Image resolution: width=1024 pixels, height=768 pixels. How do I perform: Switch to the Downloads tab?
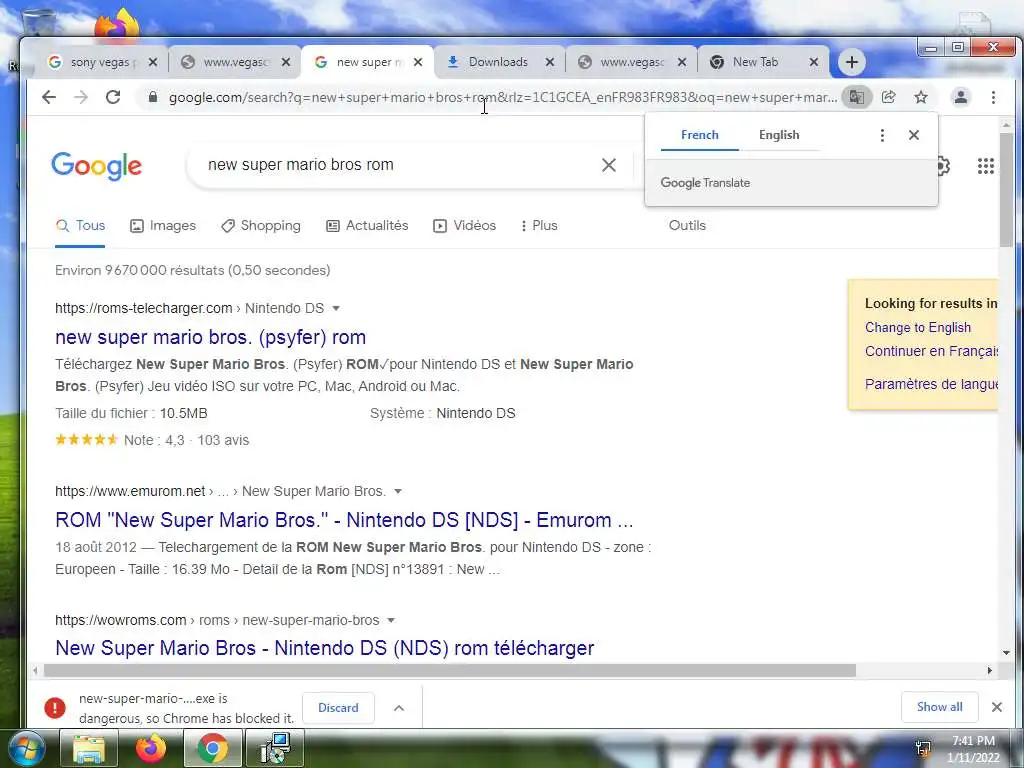coord(498,62)
